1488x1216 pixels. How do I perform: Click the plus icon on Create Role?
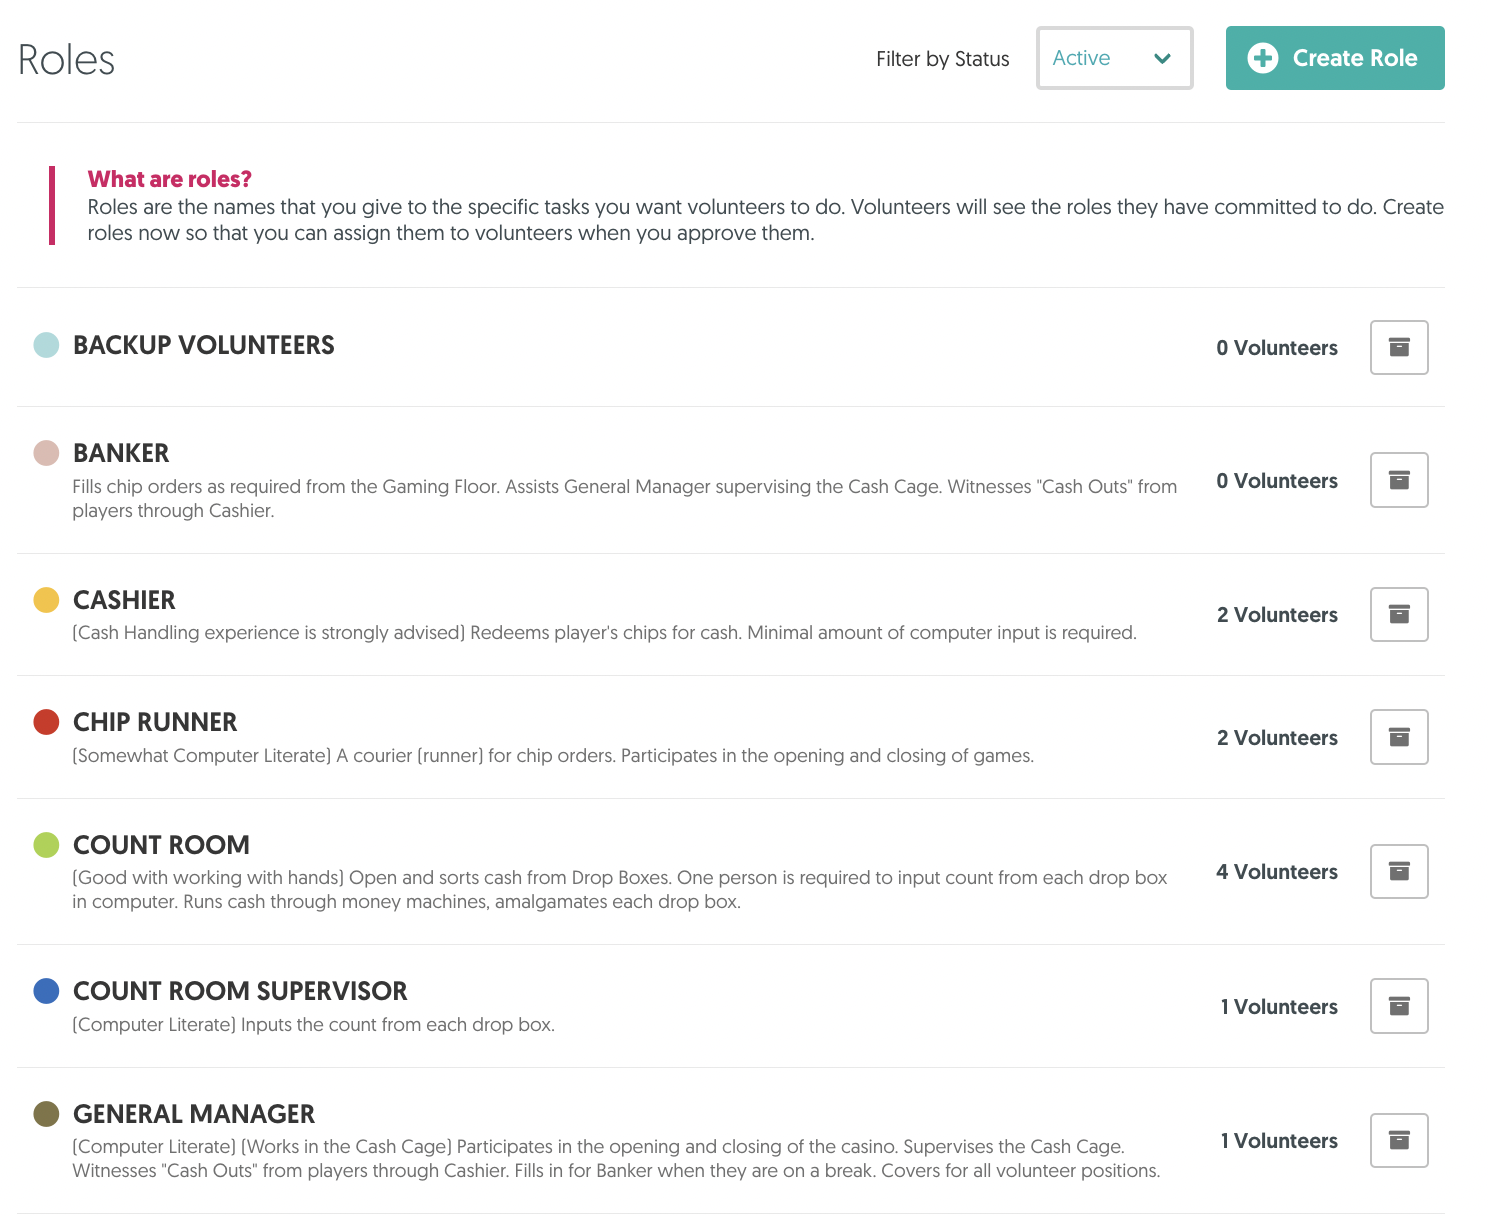[1263, 58]
